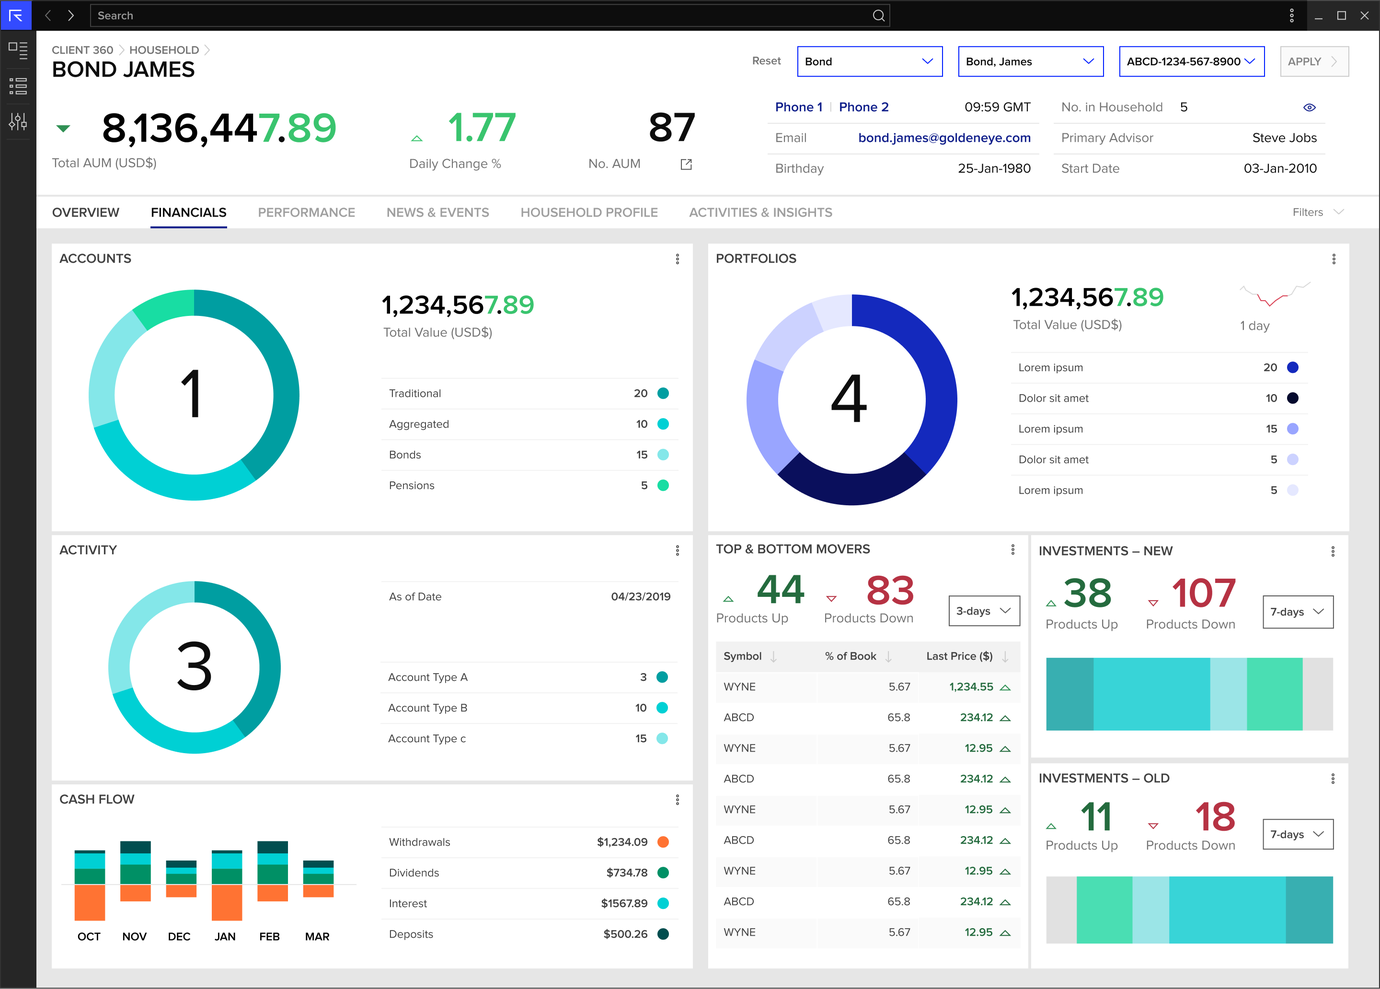The image size is (1380, 989).
Task: Switch to the Household Profile tab
Action: tap(589, 212)
